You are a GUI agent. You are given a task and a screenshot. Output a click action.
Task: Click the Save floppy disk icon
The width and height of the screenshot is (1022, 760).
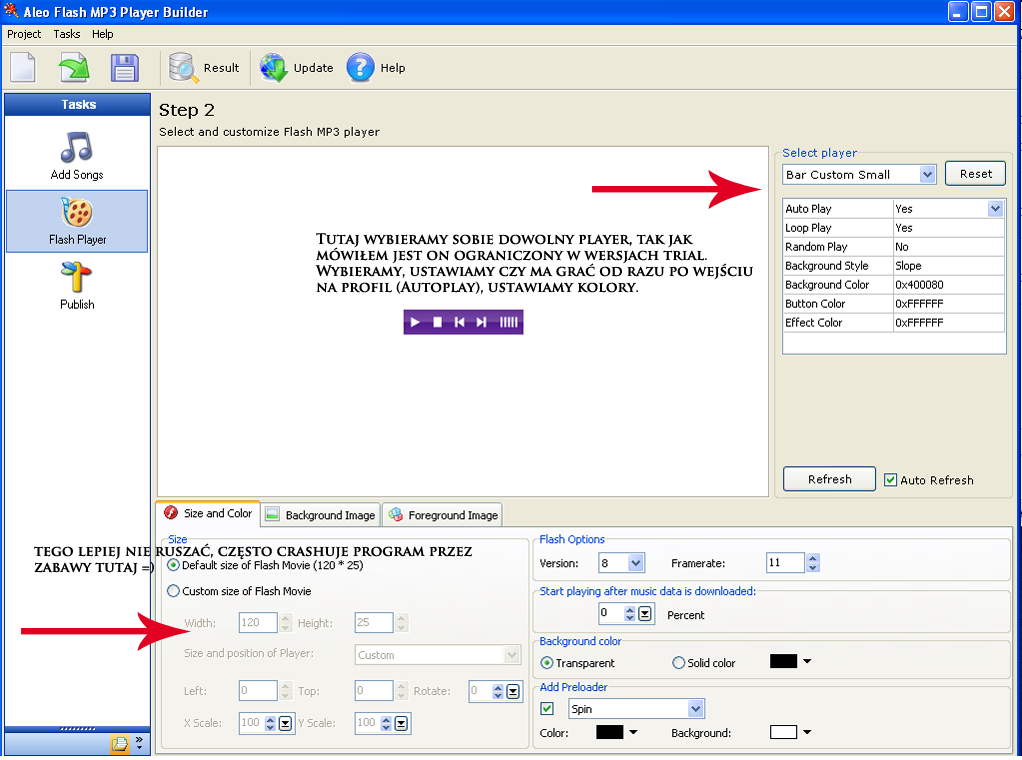coord(124,67)
